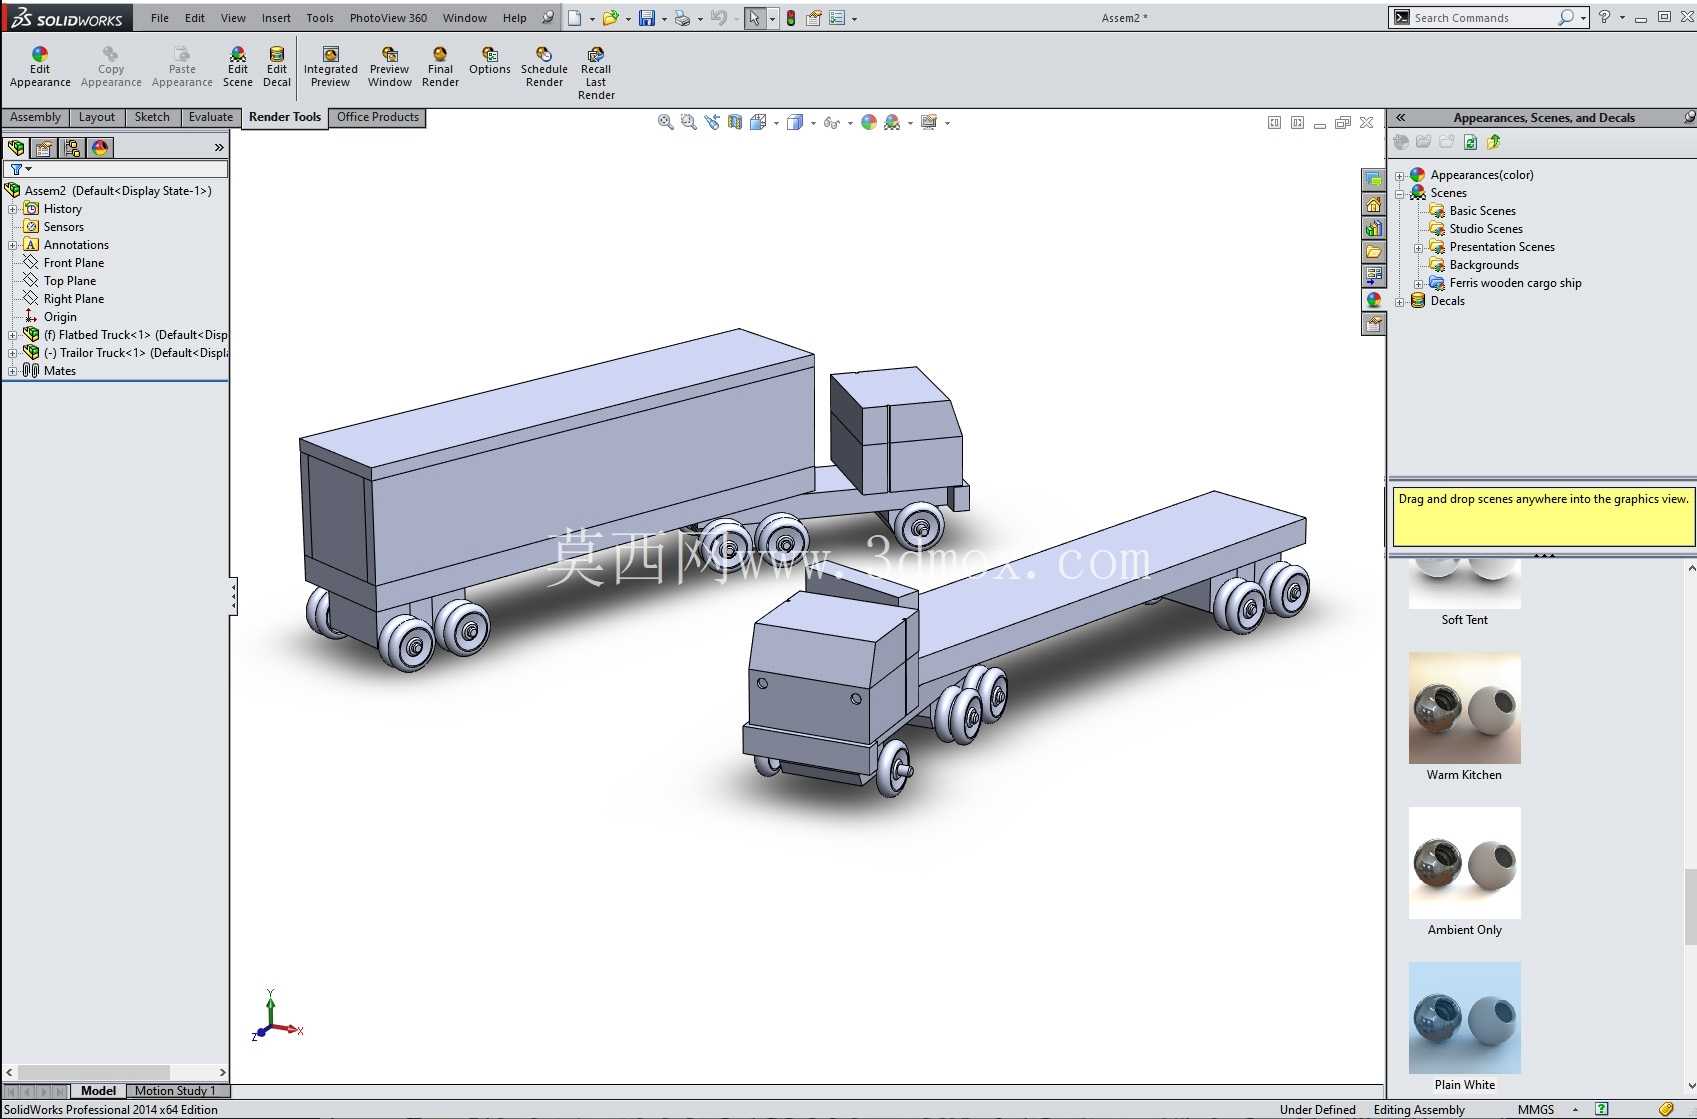
Task: Switch to the Motion Study 1 tab
Action: click(x=175, y=1091)
